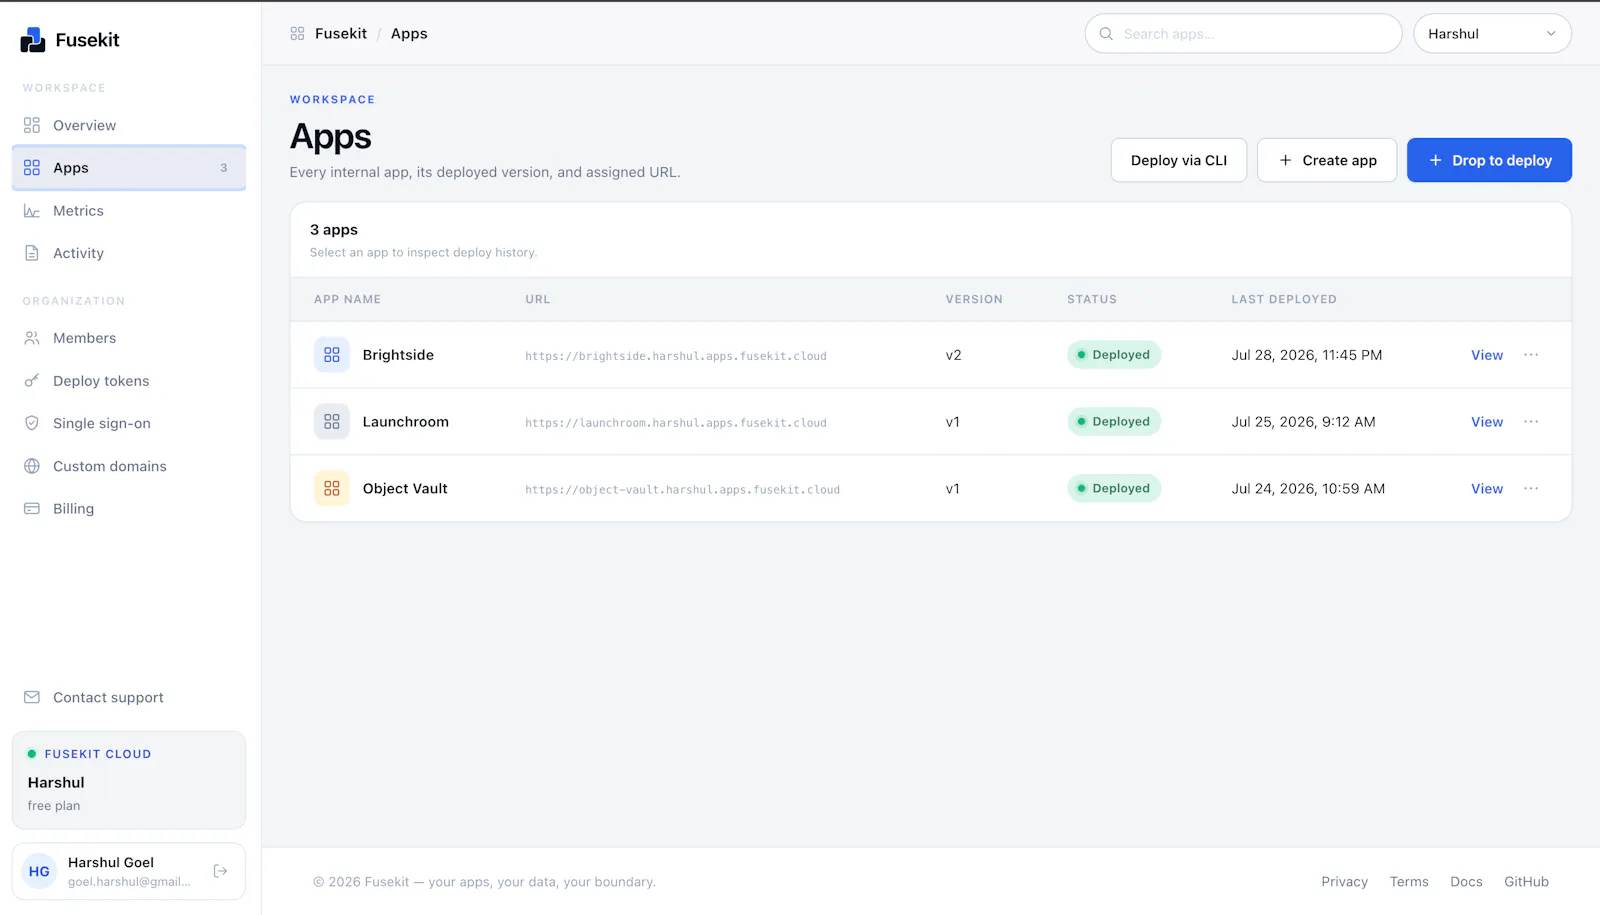Click the launchroom.harshul.apps.fusekit.cloud URL
1600x915 pixels.
point(676,423)
